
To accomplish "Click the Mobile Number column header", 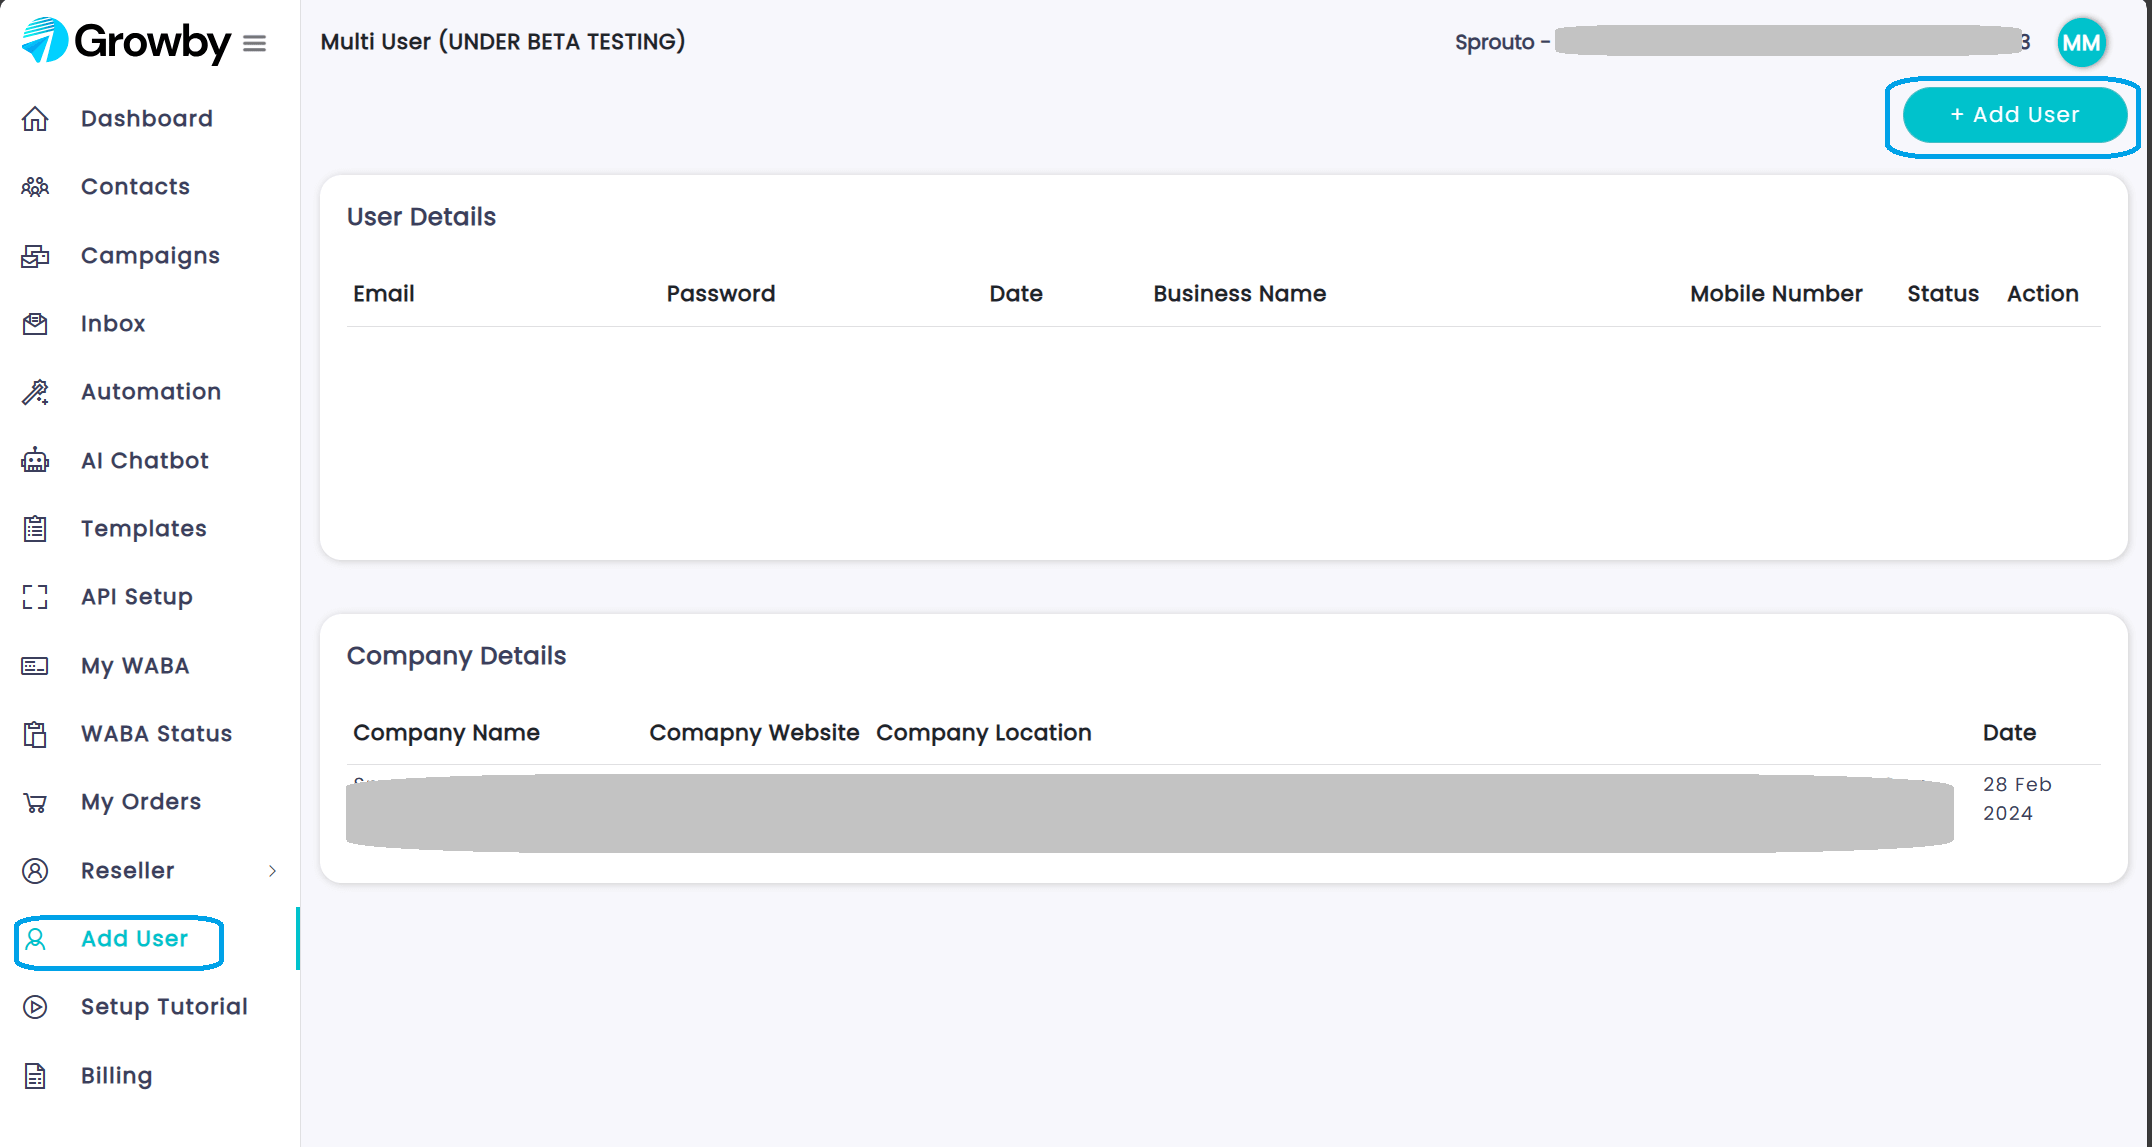I will [1776, 294].
